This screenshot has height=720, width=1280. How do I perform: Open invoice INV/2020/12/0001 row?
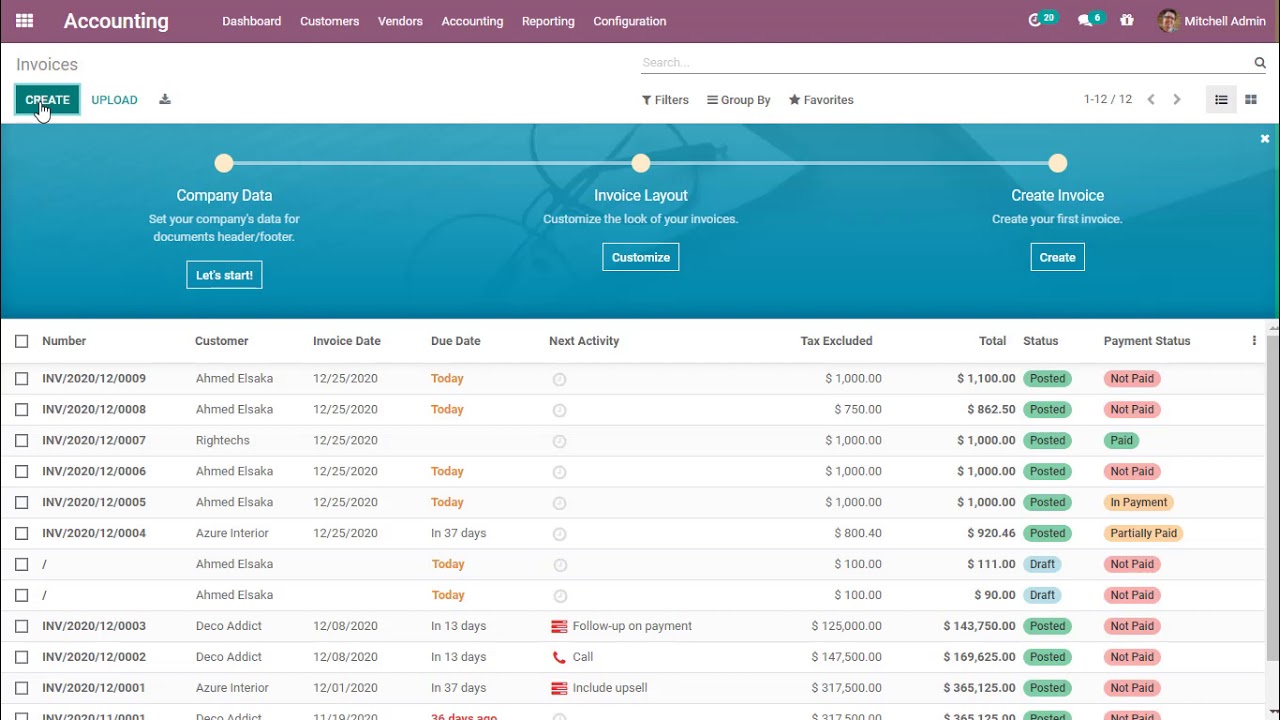(634, 688)
